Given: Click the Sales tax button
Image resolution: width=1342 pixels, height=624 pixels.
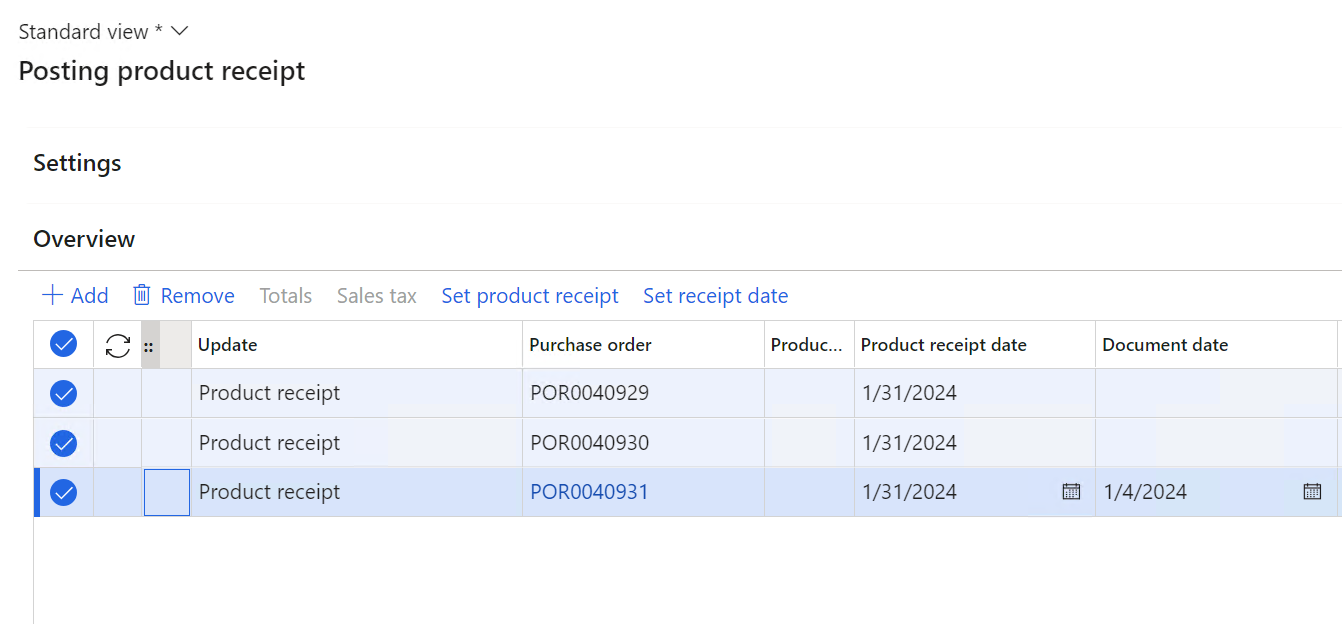Looking at the screenshot, I should (377, 296).
